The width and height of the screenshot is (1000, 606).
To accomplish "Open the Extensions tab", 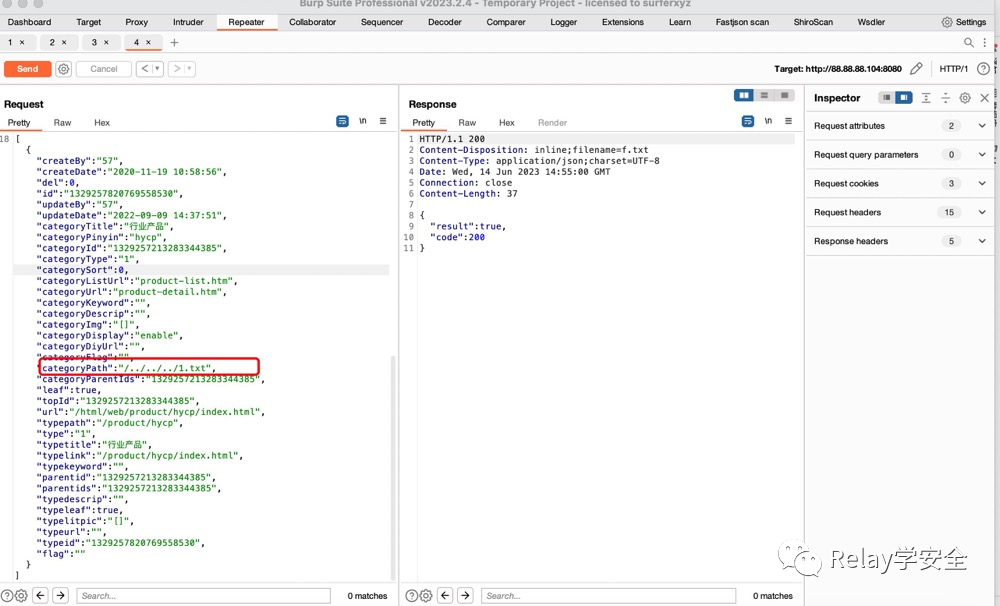I will [622, 22].
